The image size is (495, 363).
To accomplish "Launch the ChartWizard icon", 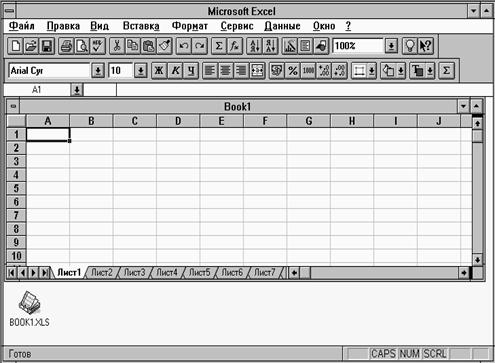I will (x=289, y=46).
